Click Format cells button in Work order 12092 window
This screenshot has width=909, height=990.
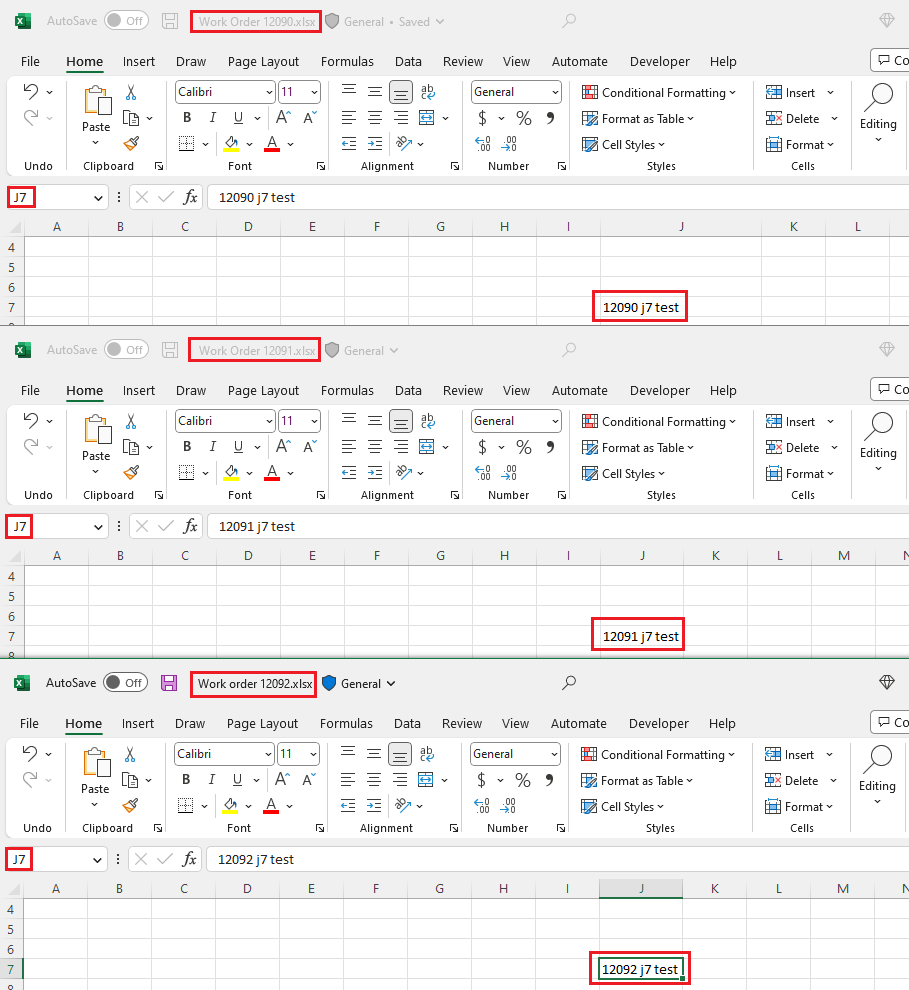pyautogui.click(x=799, y=806)
